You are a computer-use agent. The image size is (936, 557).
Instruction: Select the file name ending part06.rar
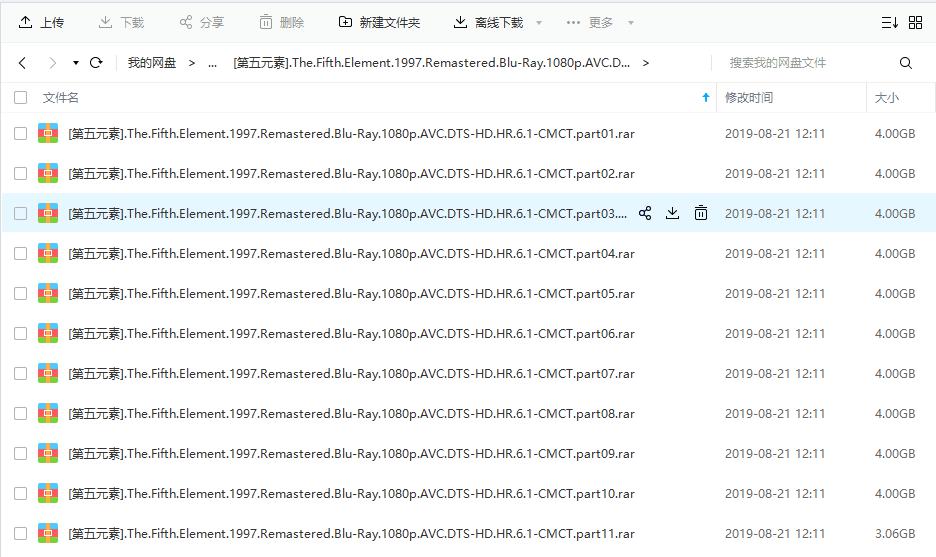coord(351,333)
